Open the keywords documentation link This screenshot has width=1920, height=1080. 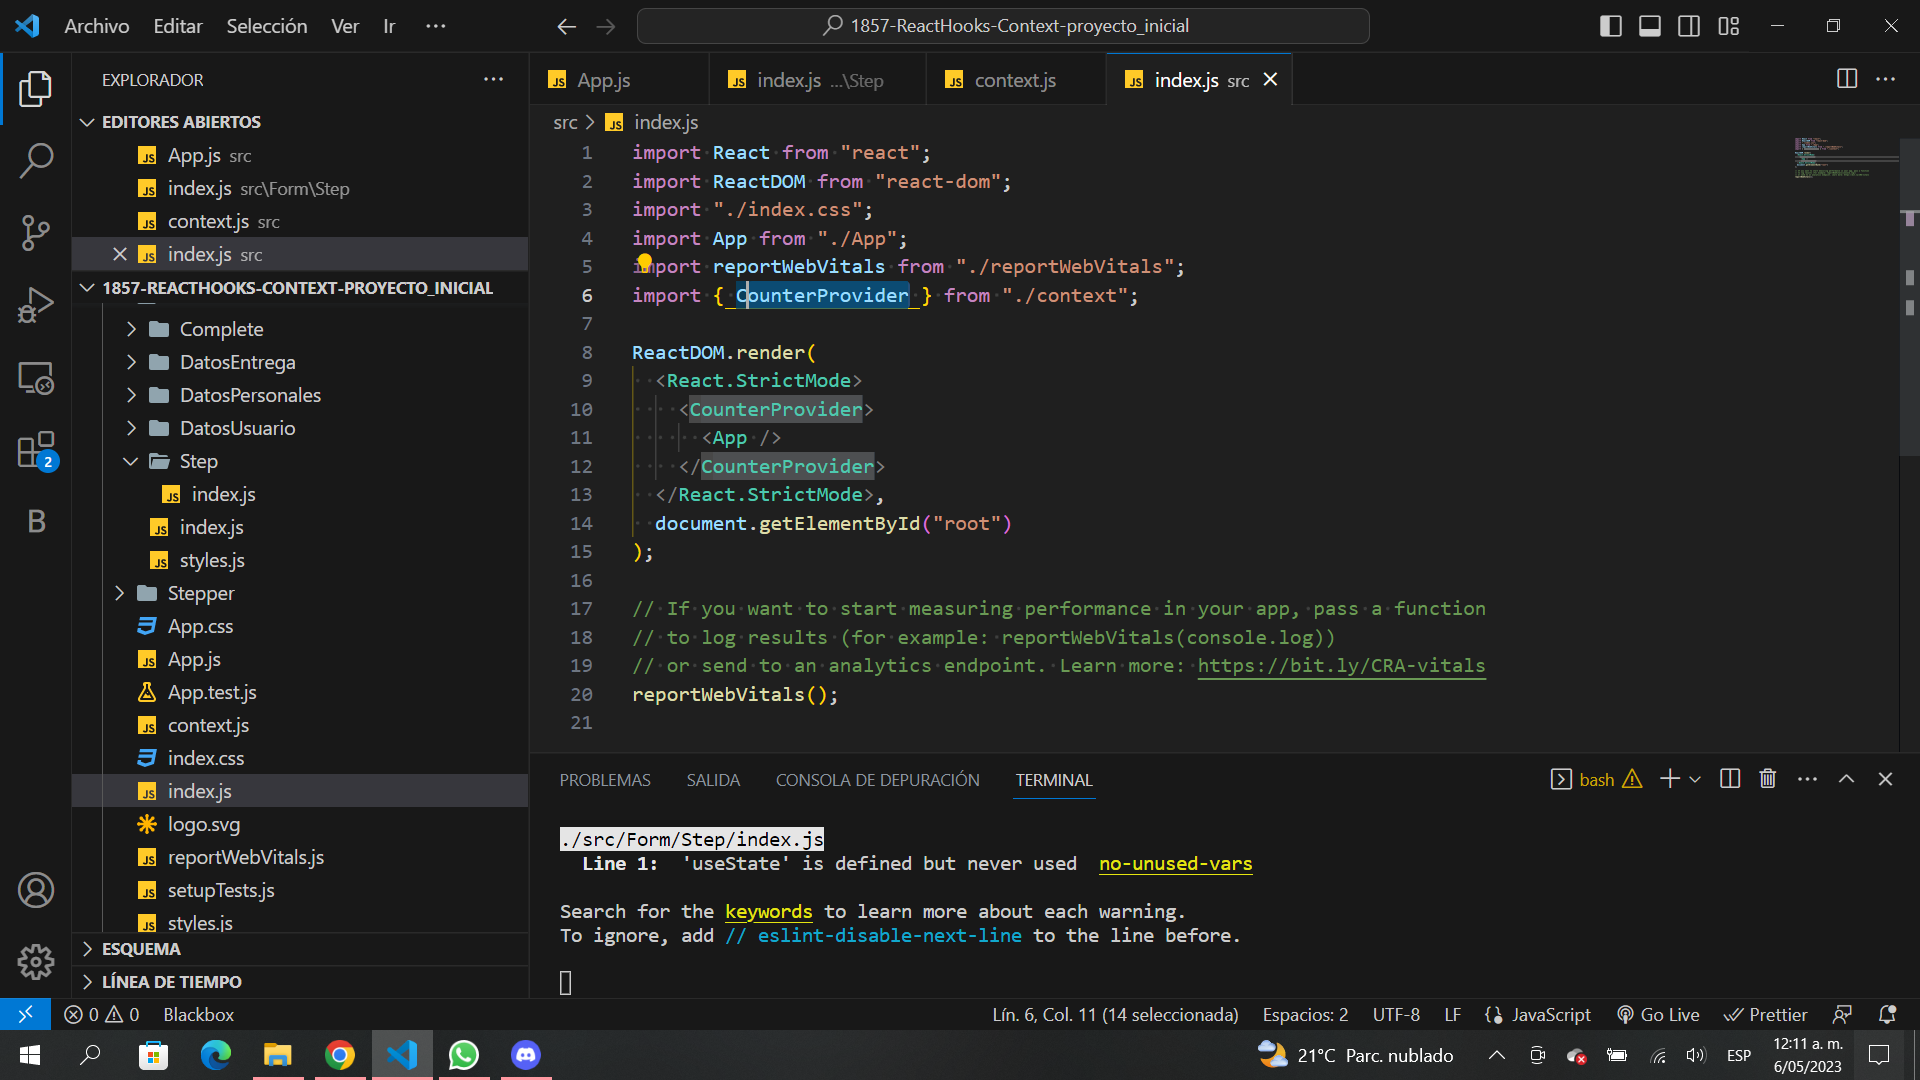767,911
